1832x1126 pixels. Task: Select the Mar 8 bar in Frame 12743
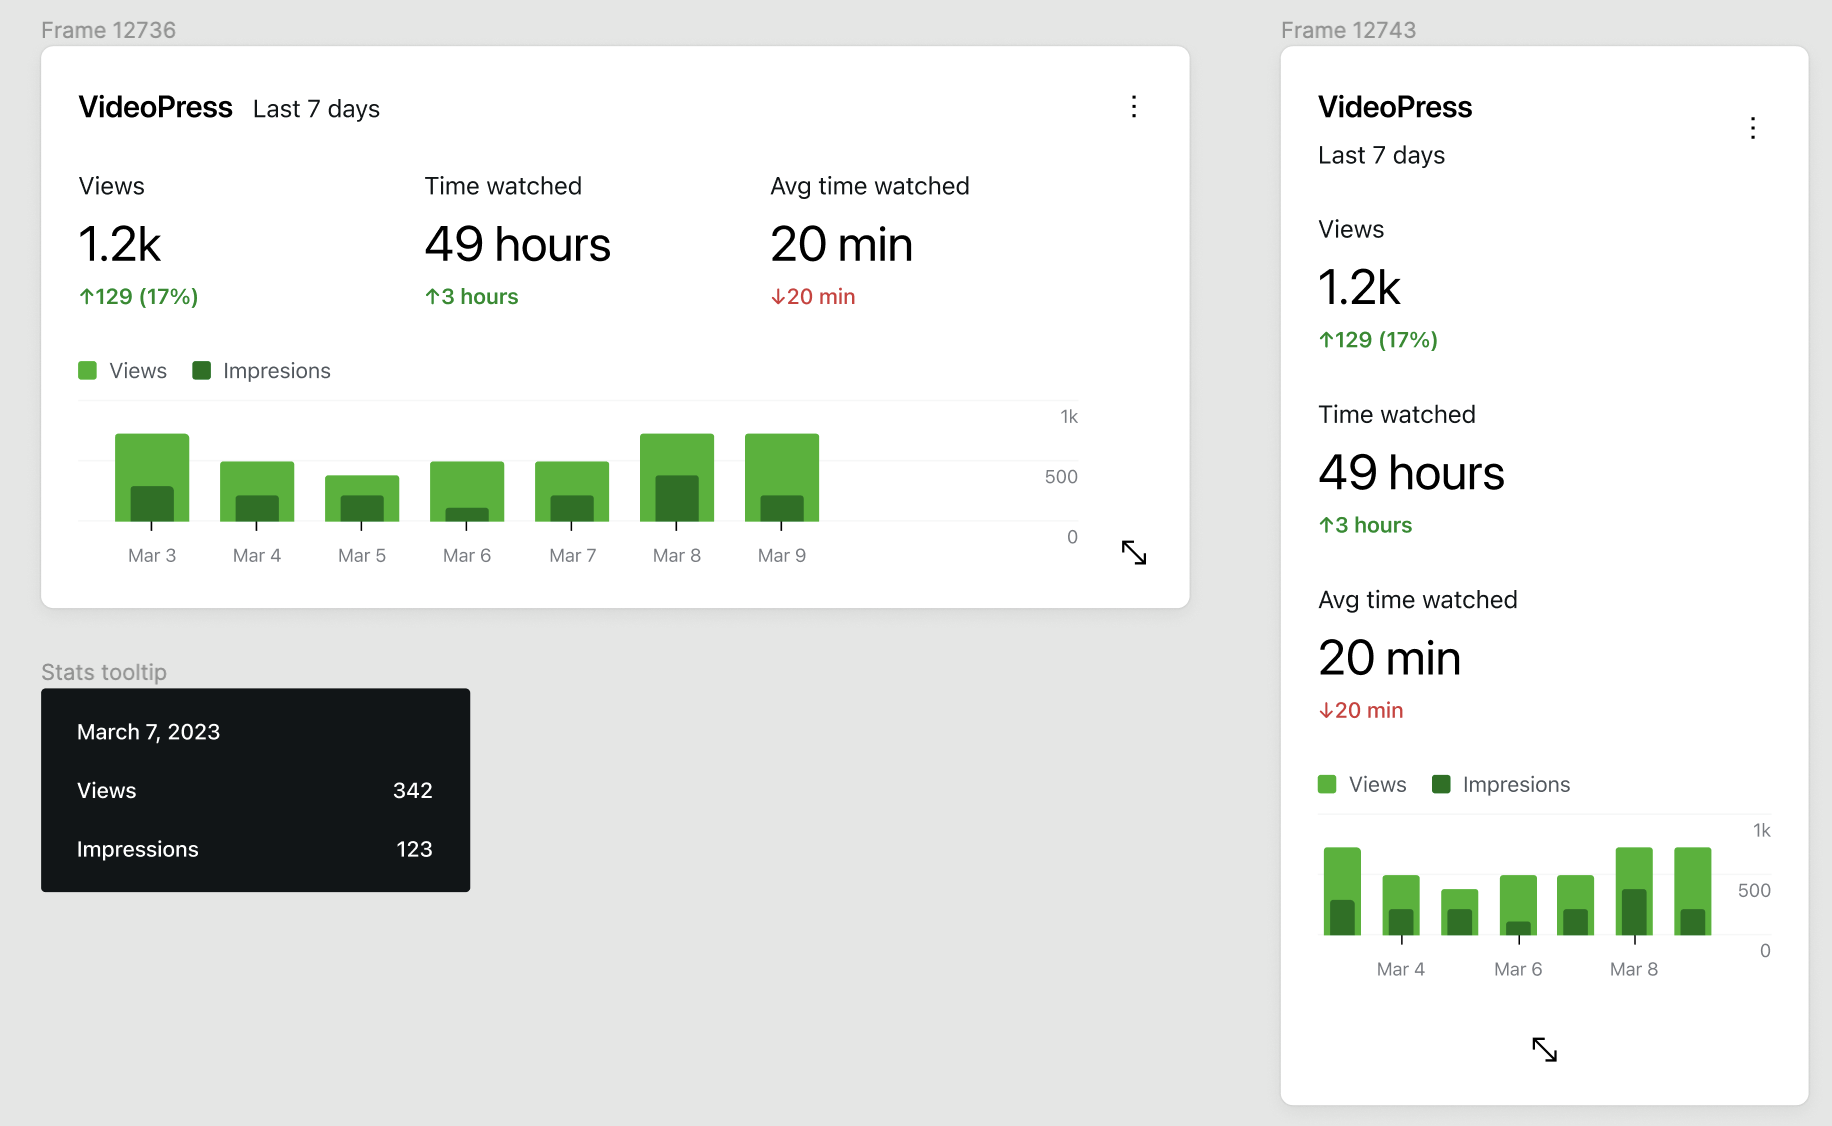tap(1634, 891)
